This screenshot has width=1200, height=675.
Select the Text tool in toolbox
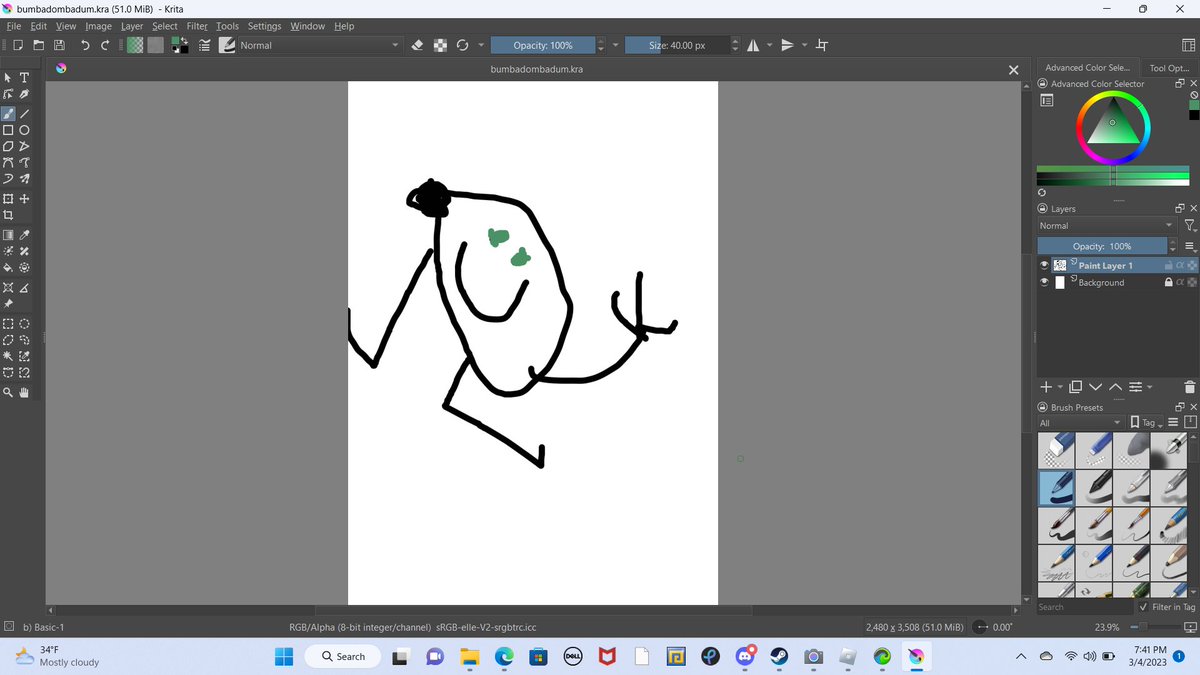[25, 77]
